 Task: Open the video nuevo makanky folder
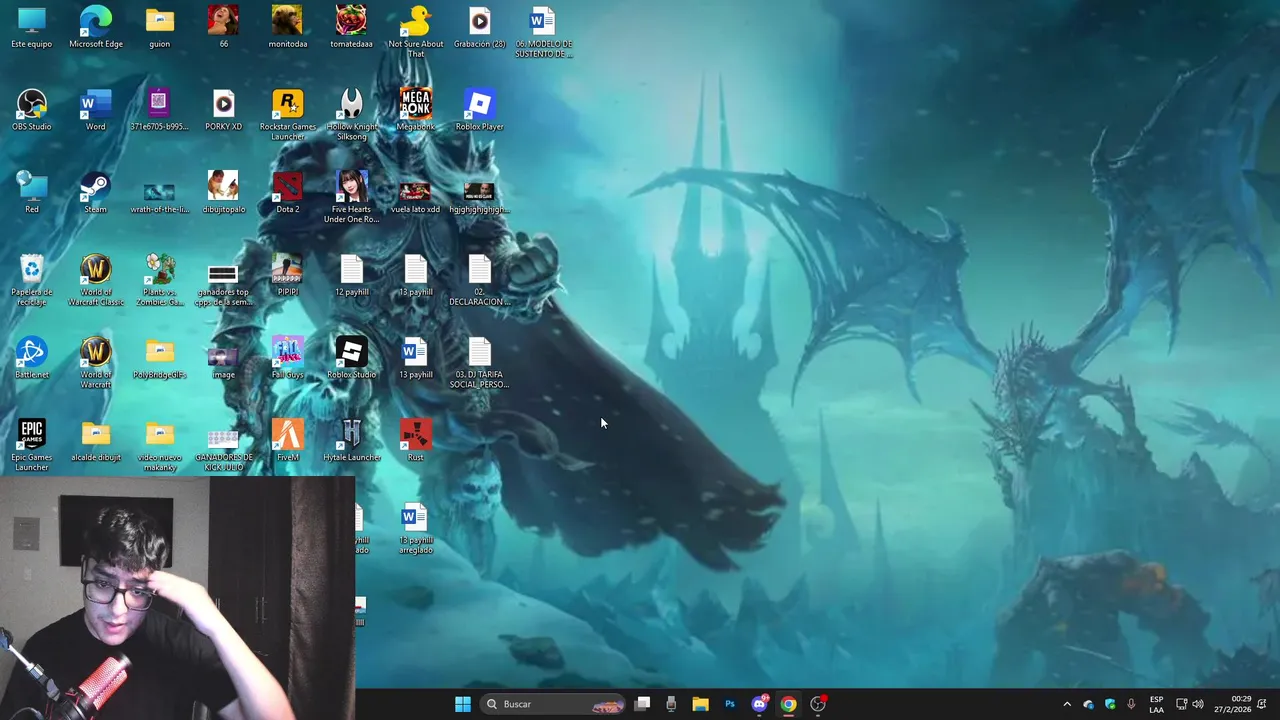point(160,445)
